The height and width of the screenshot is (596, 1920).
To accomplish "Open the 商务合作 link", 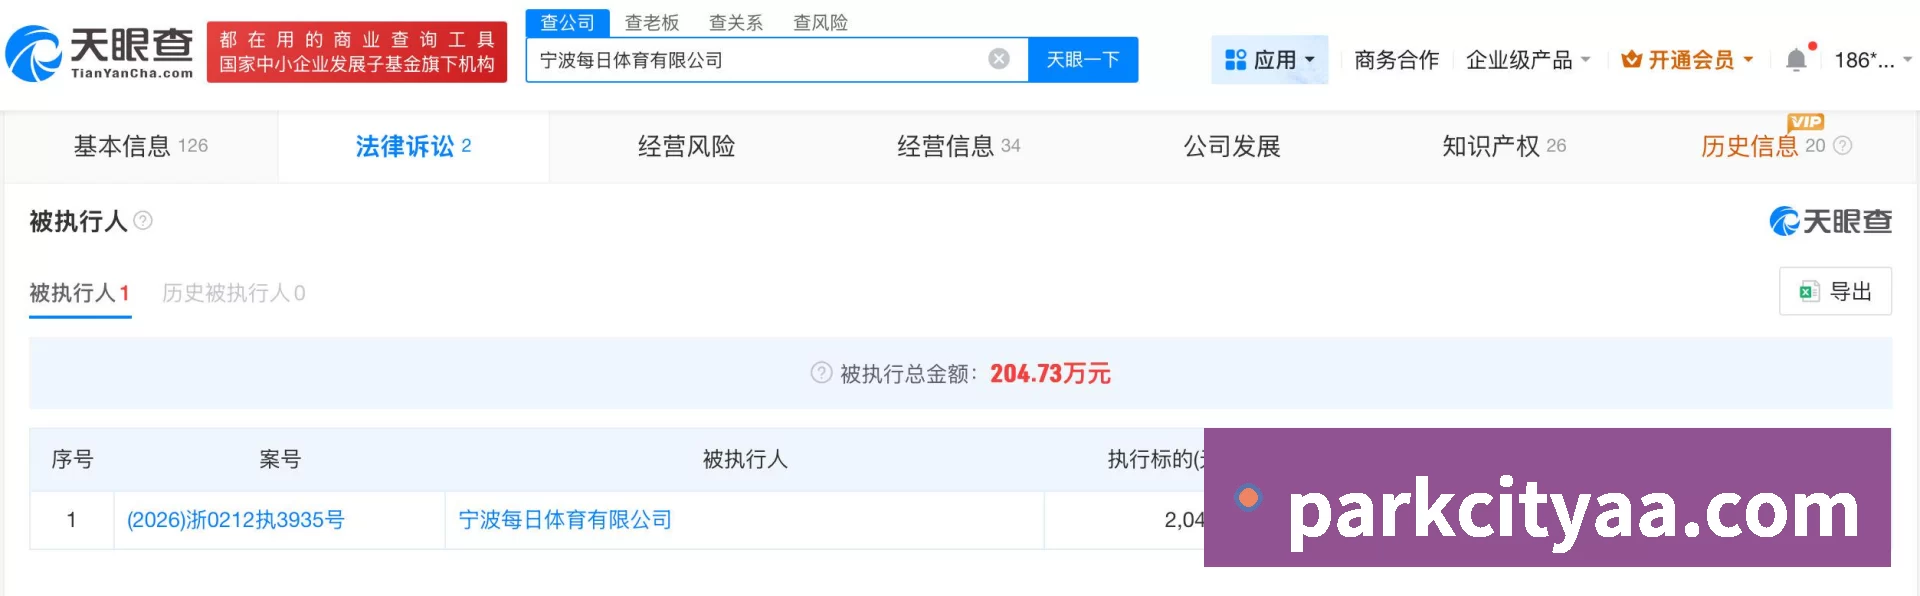I will 1397,60.
